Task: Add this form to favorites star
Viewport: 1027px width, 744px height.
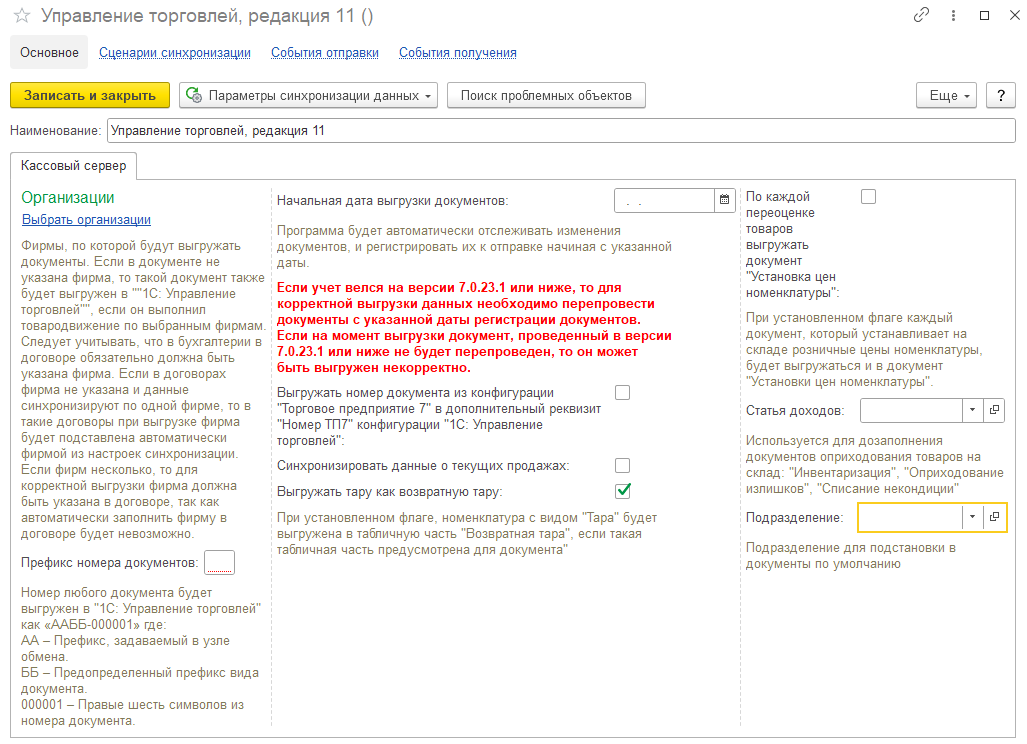Action: point(21,16)
